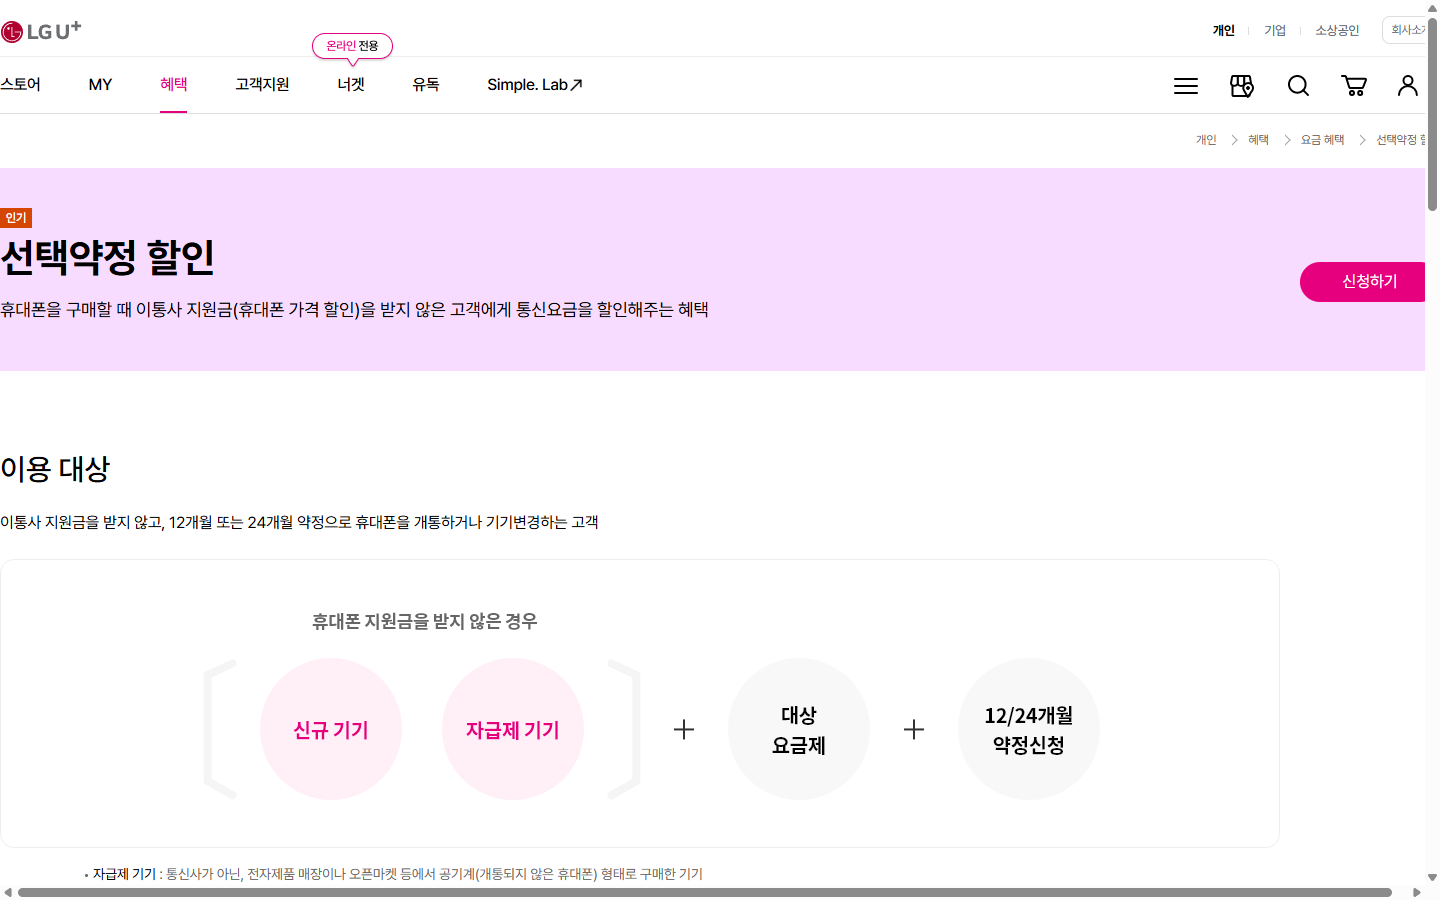Click the 휴대폰 지원금을 받지 않은 경우 label
Screen dimensions: 1440x900
425,621
